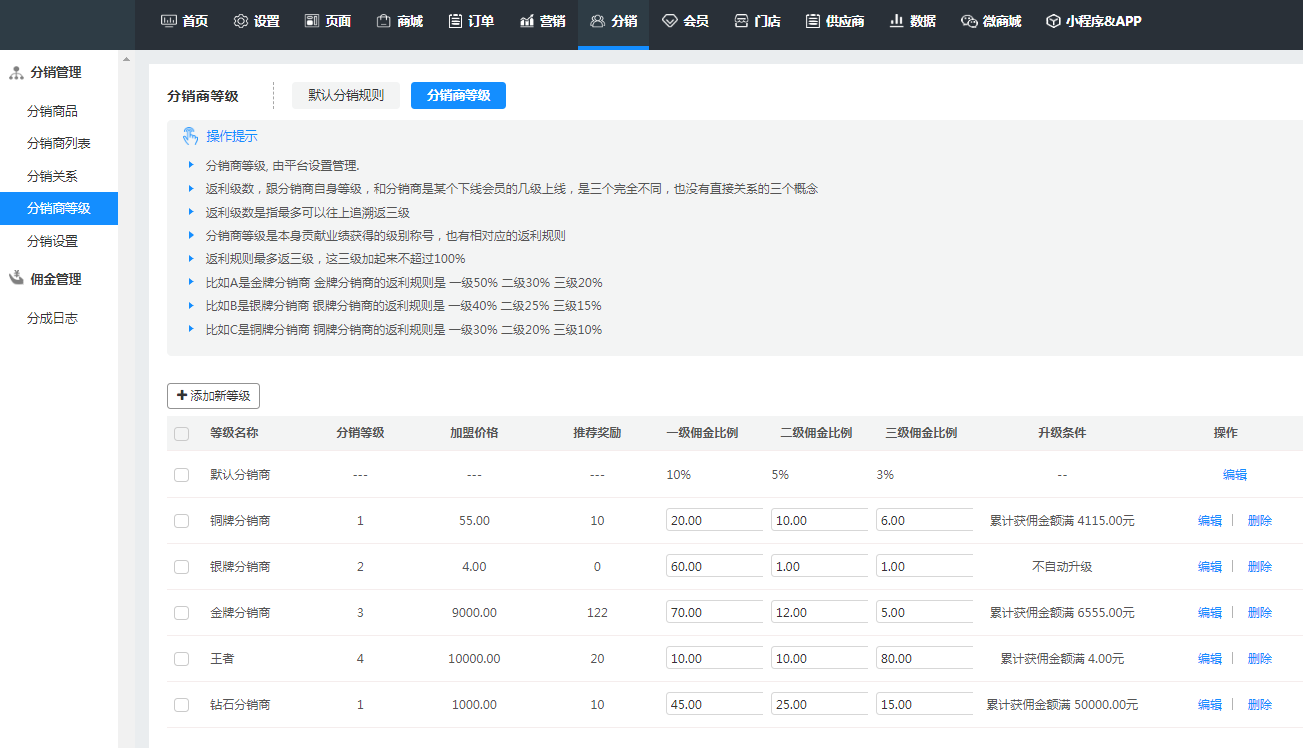1303x748 pixels.
Task: Switch to the 默认分销规则 tab
Action: (346, 96)
